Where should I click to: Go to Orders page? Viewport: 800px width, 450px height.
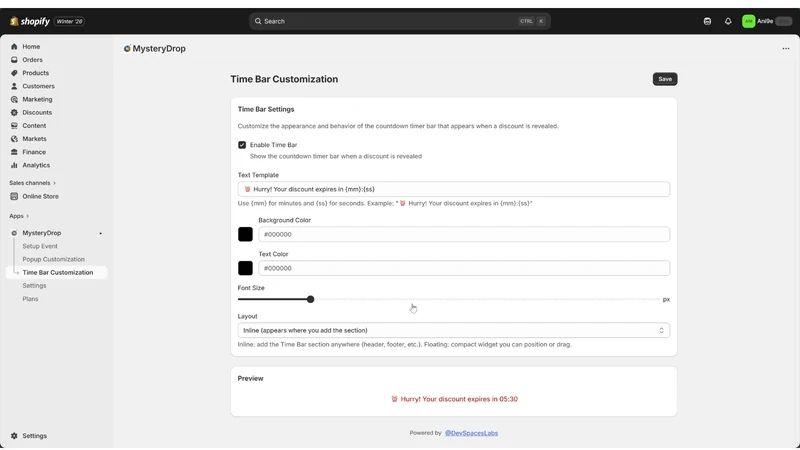32,60
